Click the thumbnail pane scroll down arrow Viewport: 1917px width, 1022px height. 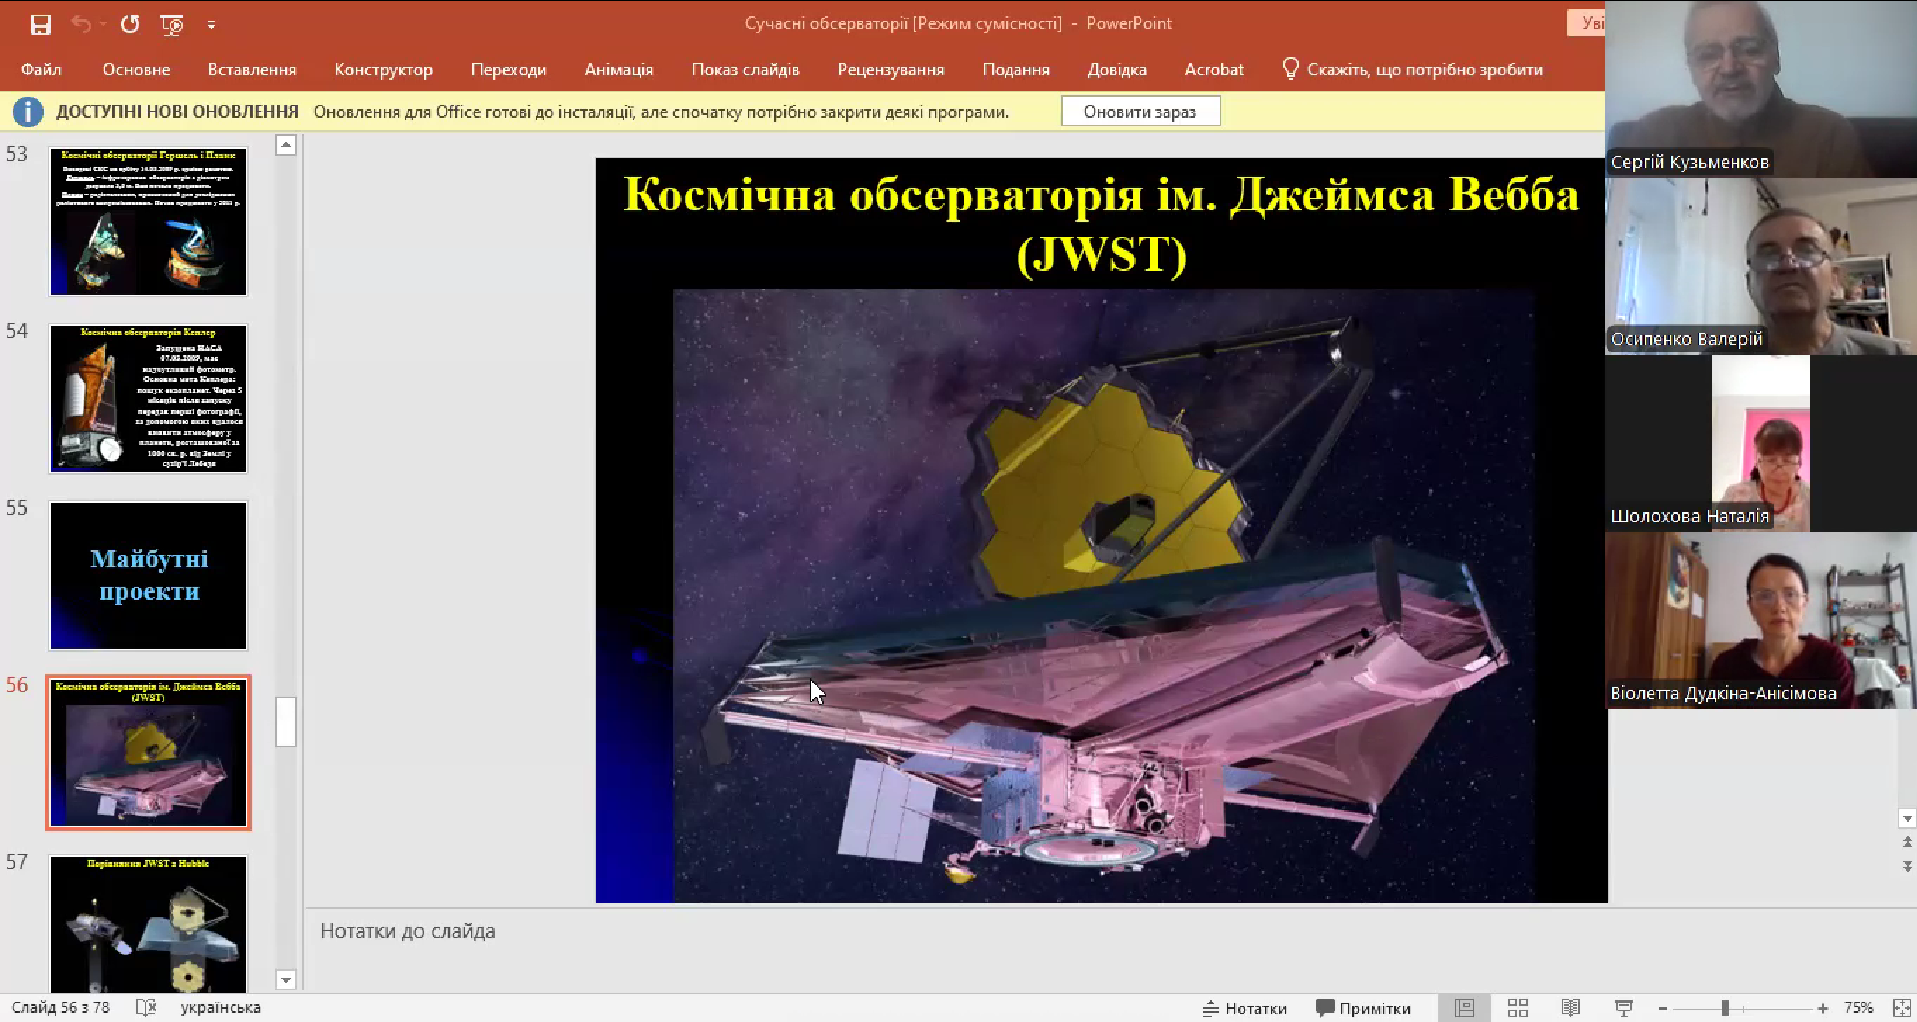click(286, 980)
